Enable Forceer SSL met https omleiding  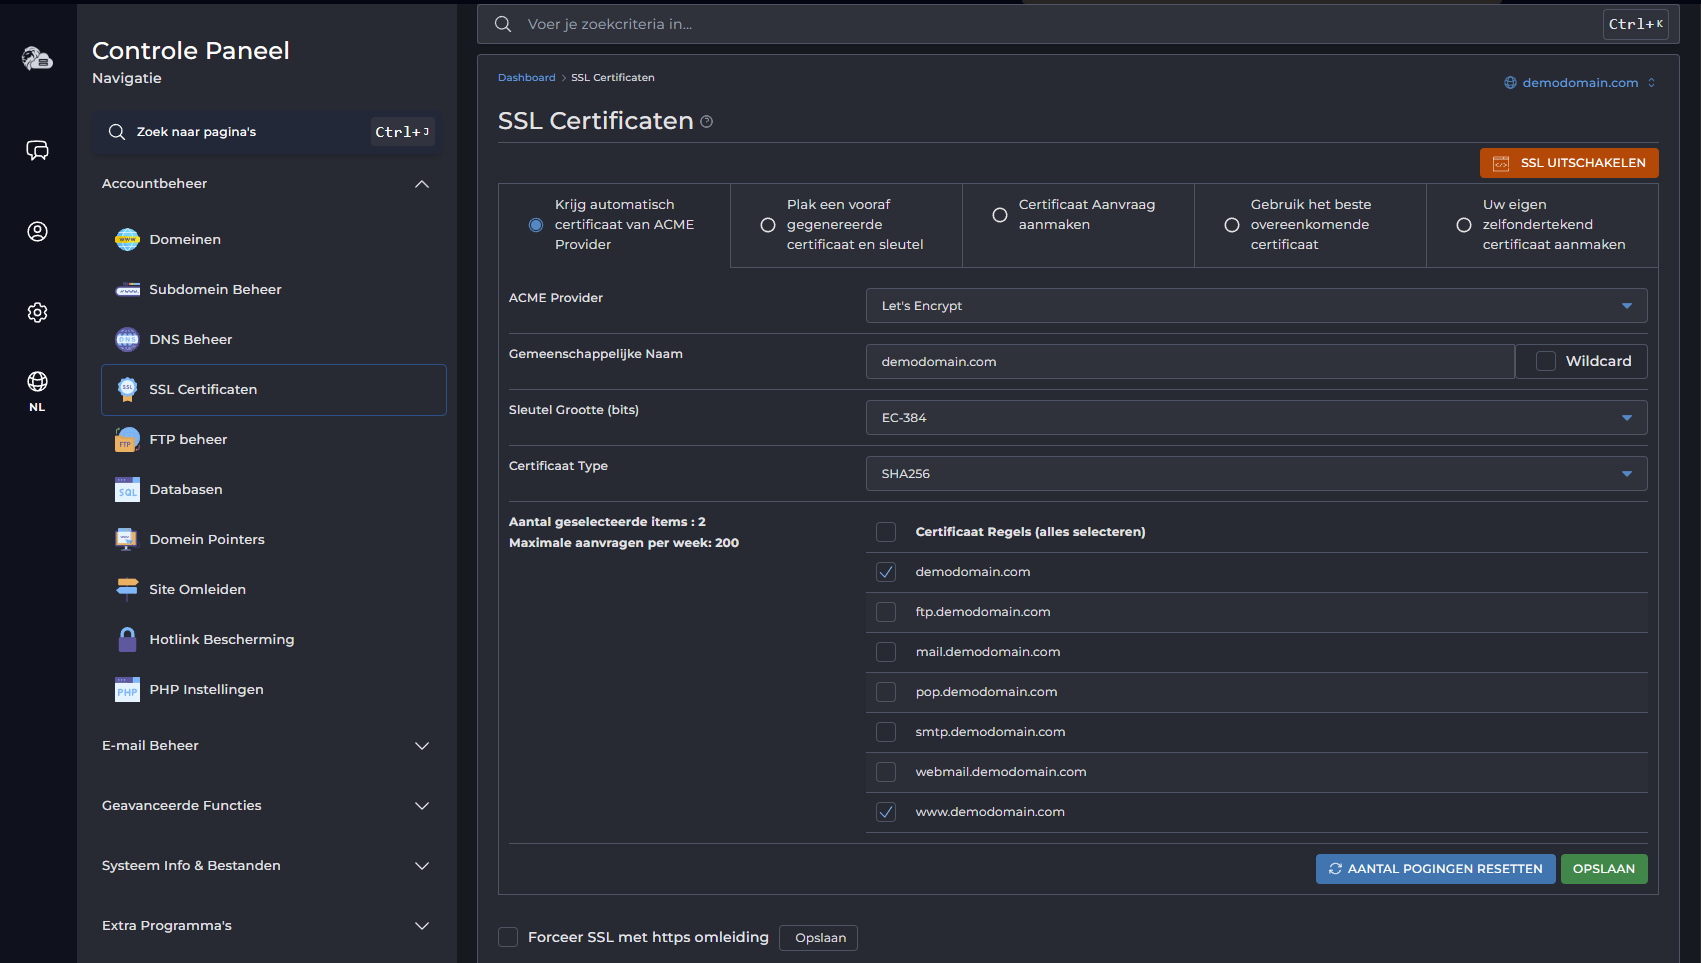(508, 937)
